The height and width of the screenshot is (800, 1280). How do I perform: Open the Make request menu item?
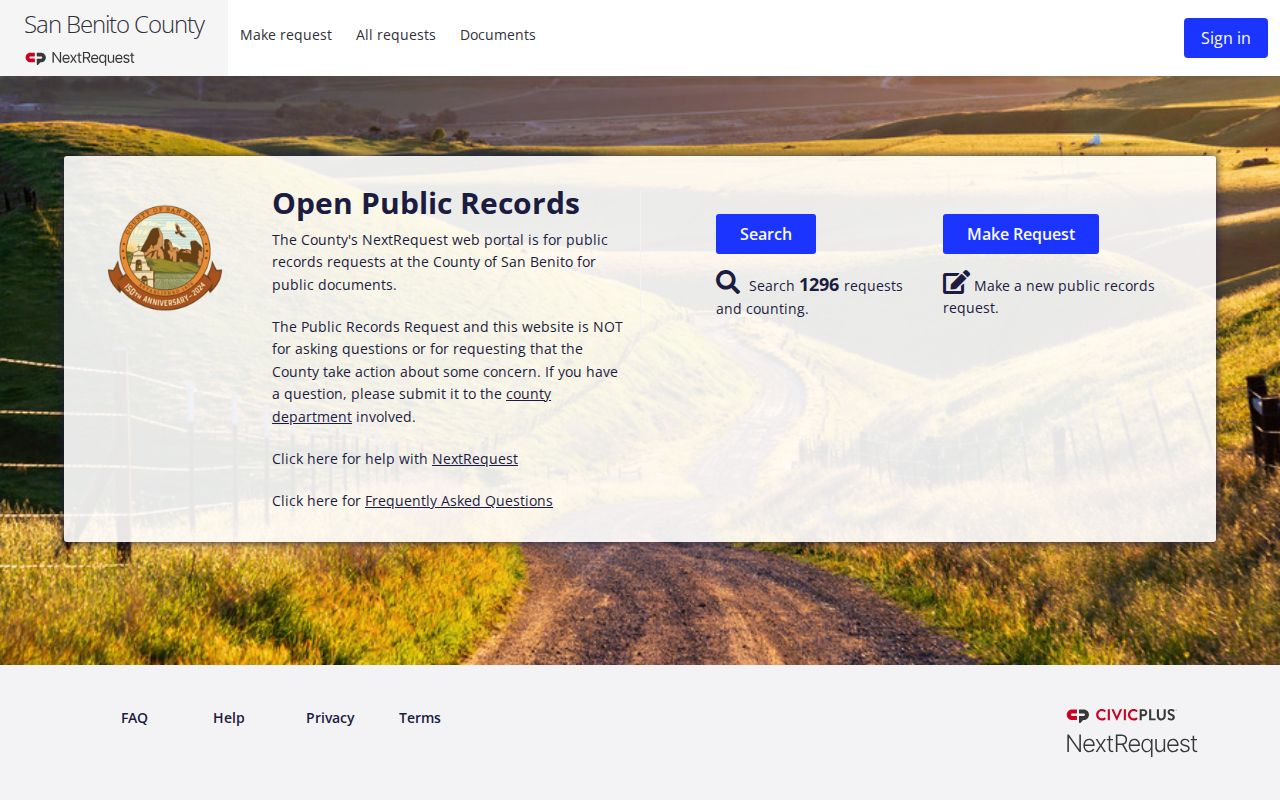click(286, 35)
